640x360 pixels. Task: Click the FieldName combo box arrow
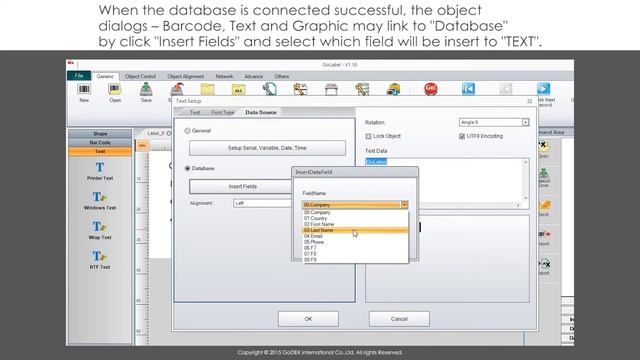(404, 204)
